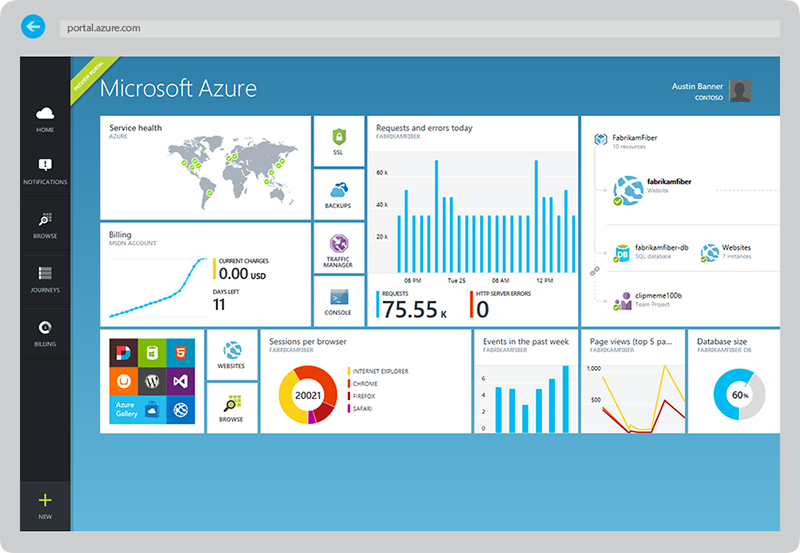Click the Visual Studio icon in gallery
This screenshot has width=800, height=553.
pos(181,381)
